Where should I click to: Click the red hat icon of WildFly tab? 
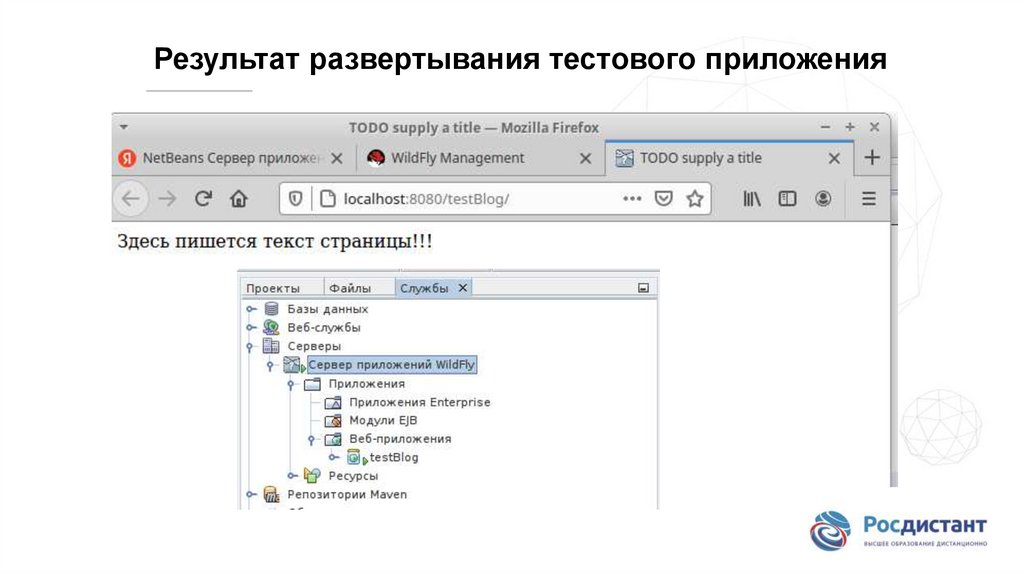click(376, 158)
